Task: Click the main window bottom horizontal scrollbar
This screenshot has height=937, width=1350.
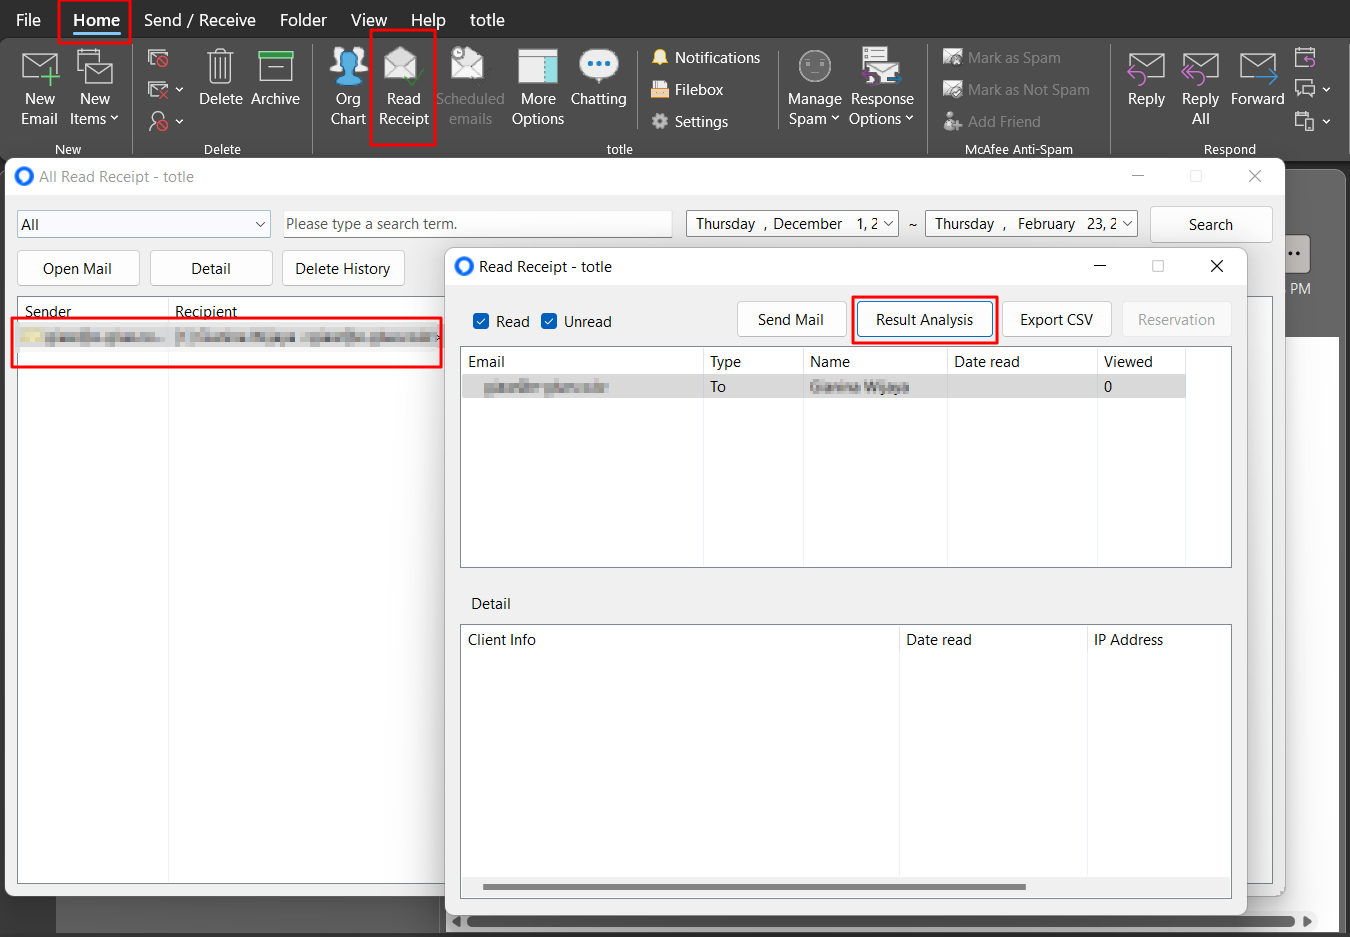Action: click(880, 921)
